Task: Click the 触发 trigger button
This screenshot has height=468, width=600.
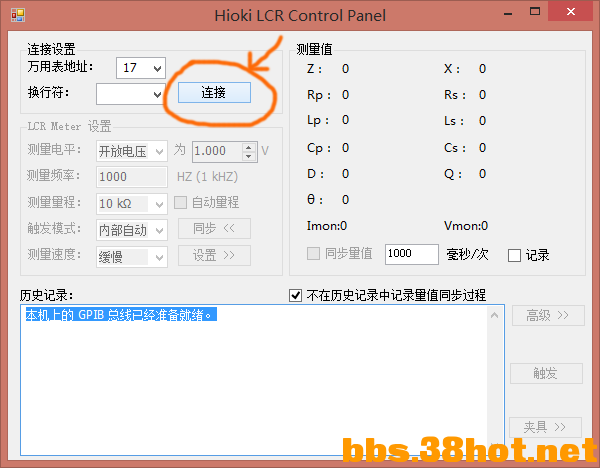Action: (x=546, y=373)
